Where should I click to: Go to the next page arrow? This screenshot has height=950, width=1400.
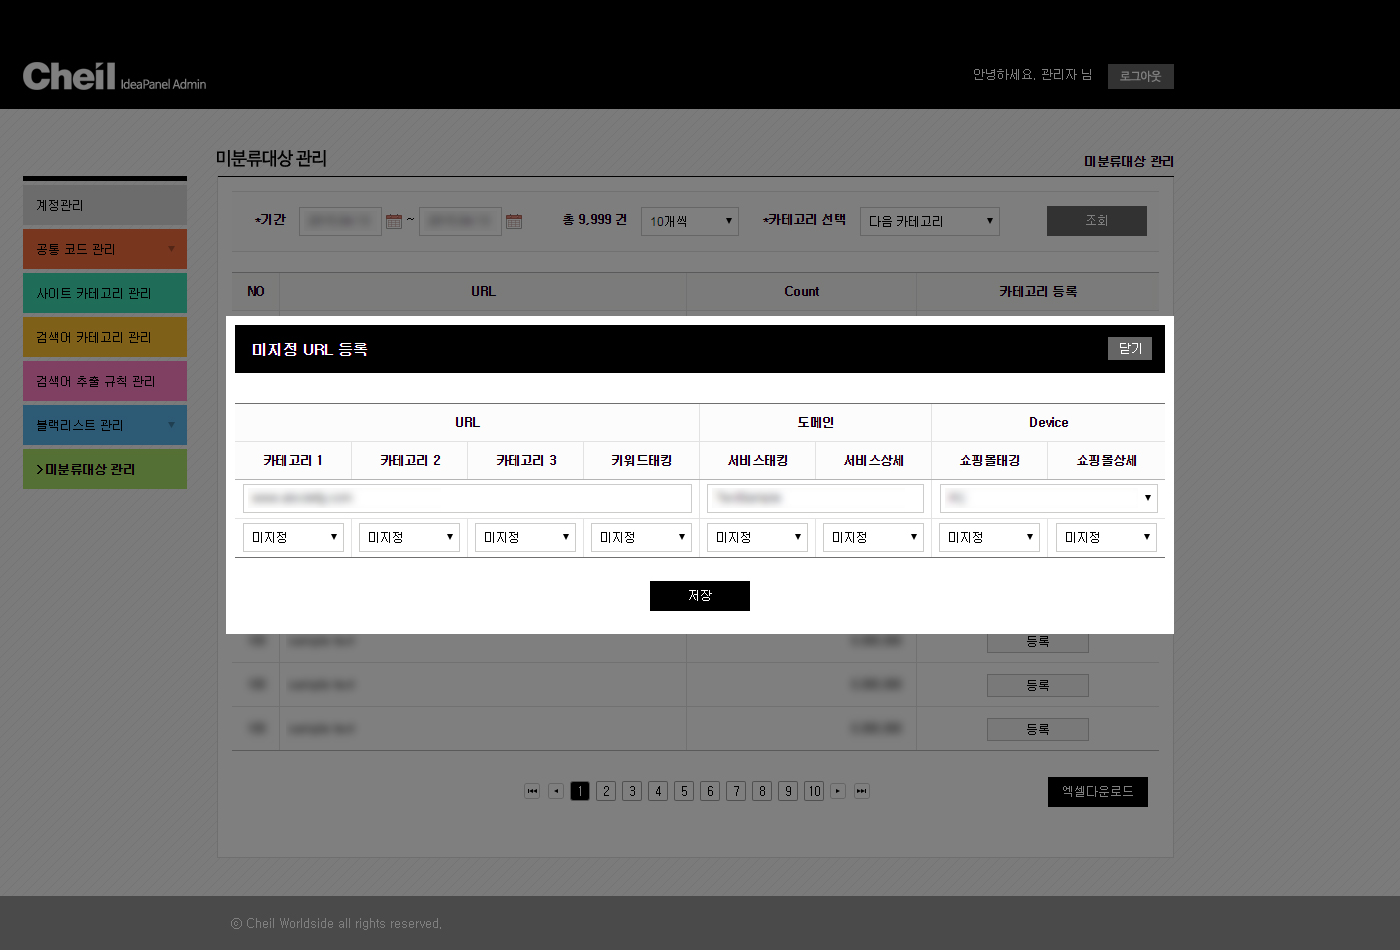tap(838, 791)
